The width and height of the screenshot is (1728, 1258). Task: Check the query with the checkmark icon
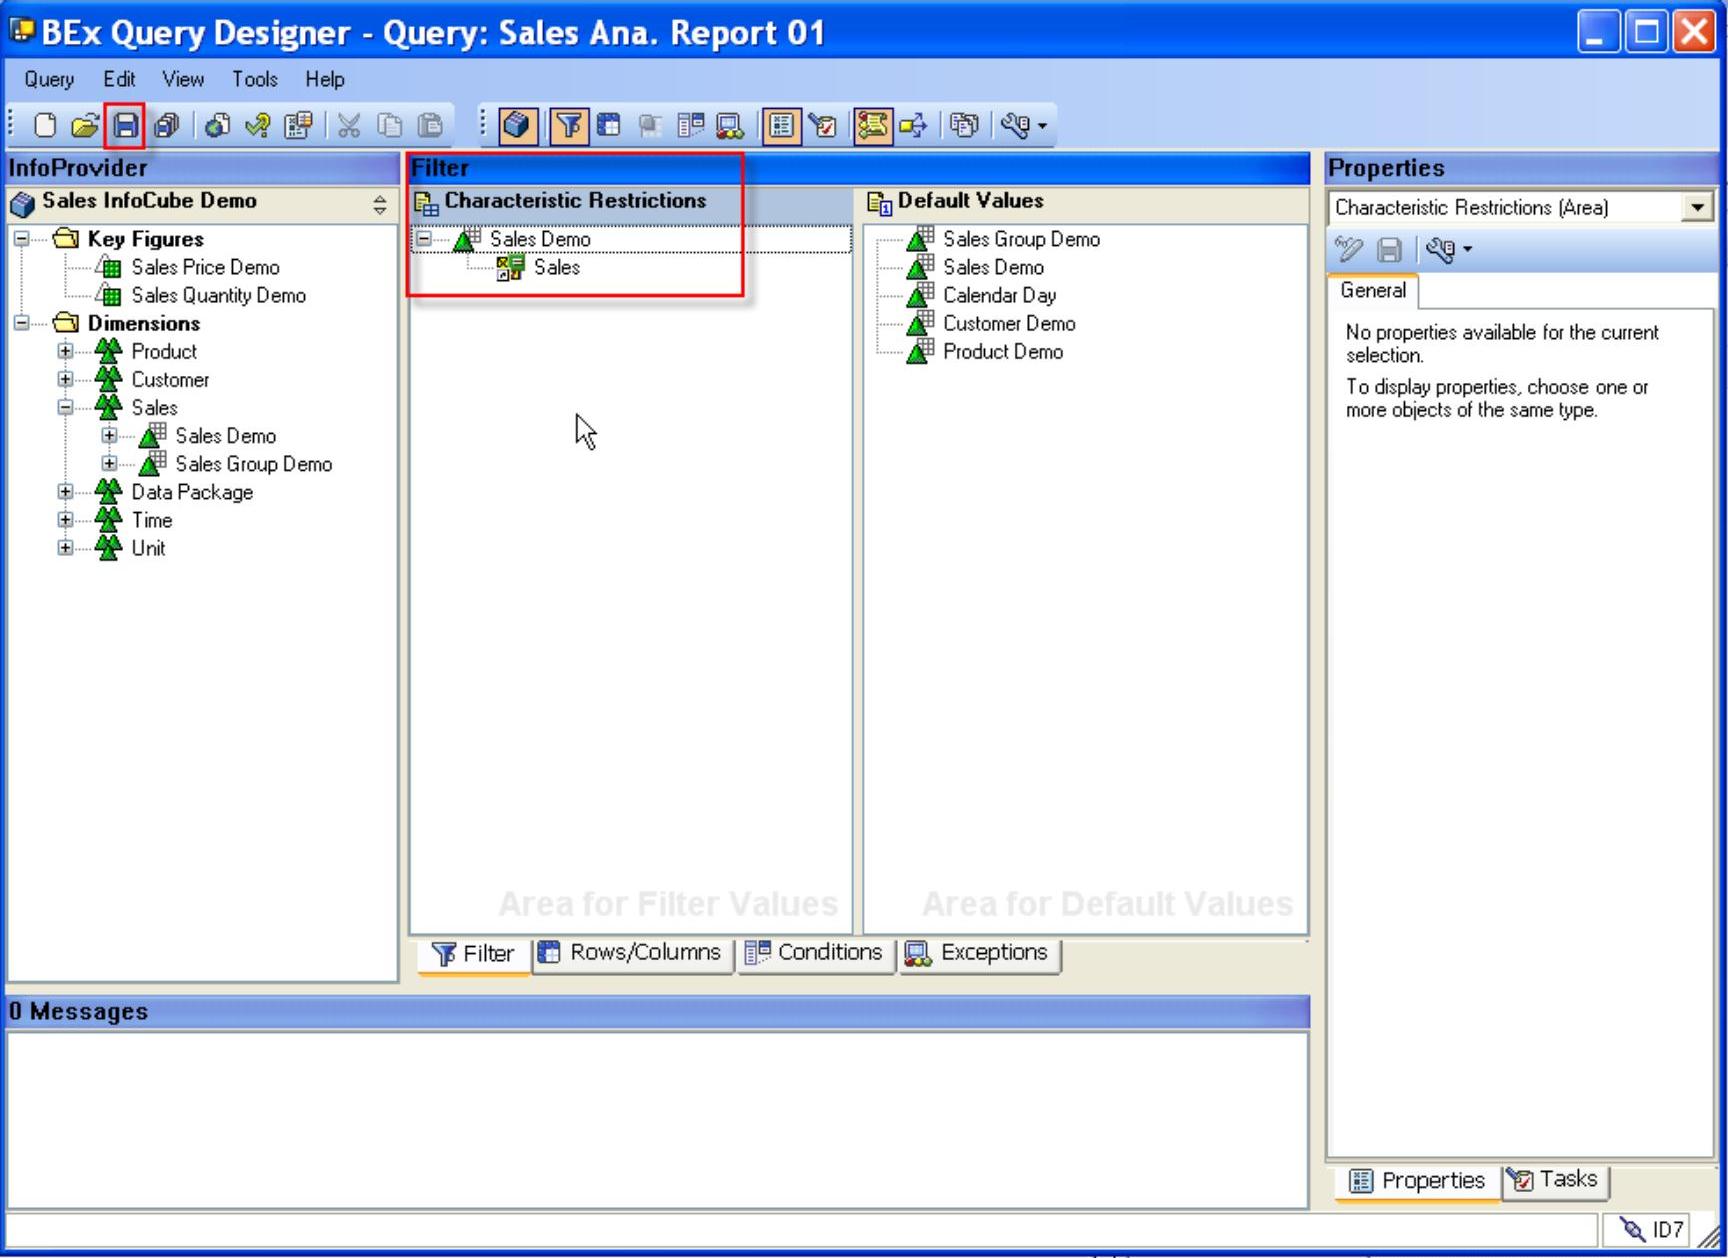click(257, 125)
